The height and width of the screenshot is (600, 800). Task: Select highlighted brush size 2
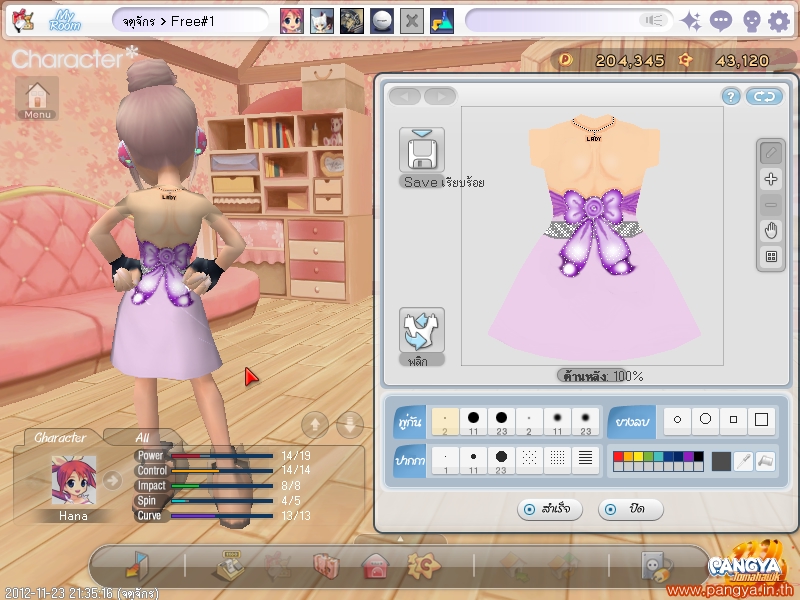[x=445, y=421]
